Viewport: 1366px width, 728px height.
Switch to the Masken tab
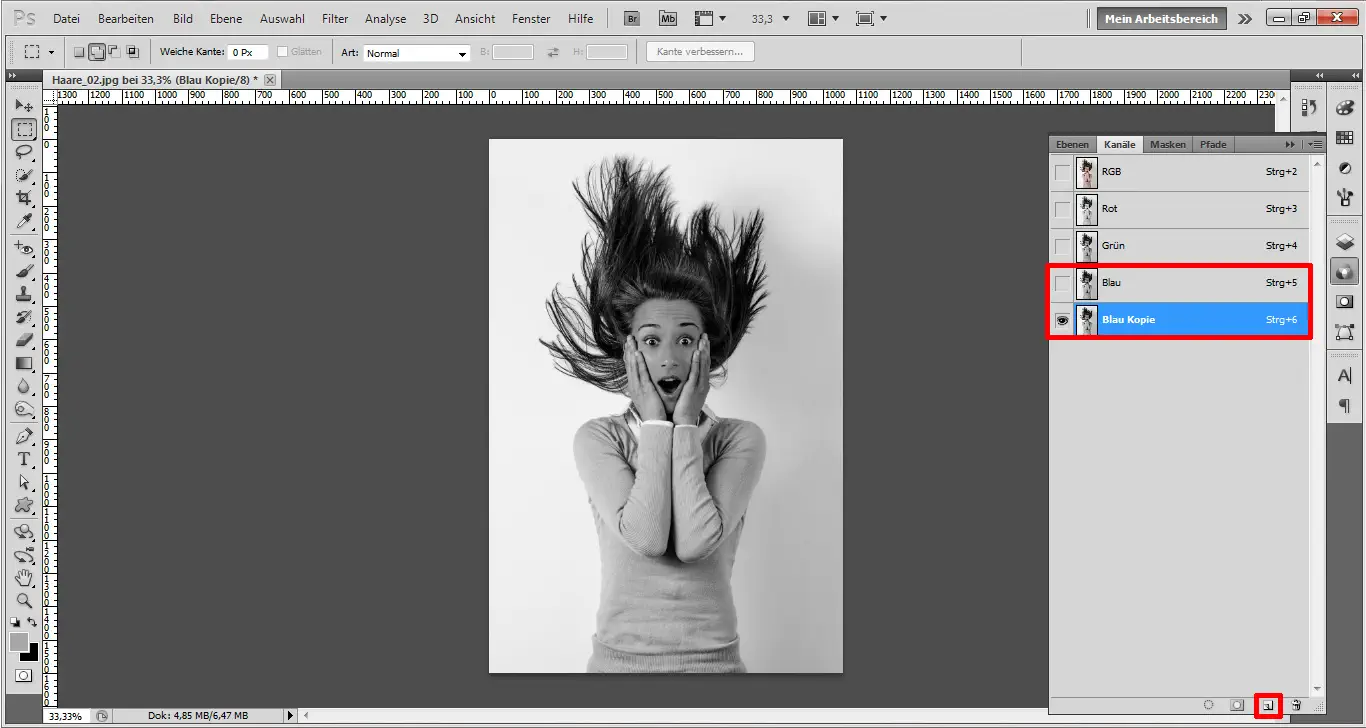(1167, 144)
